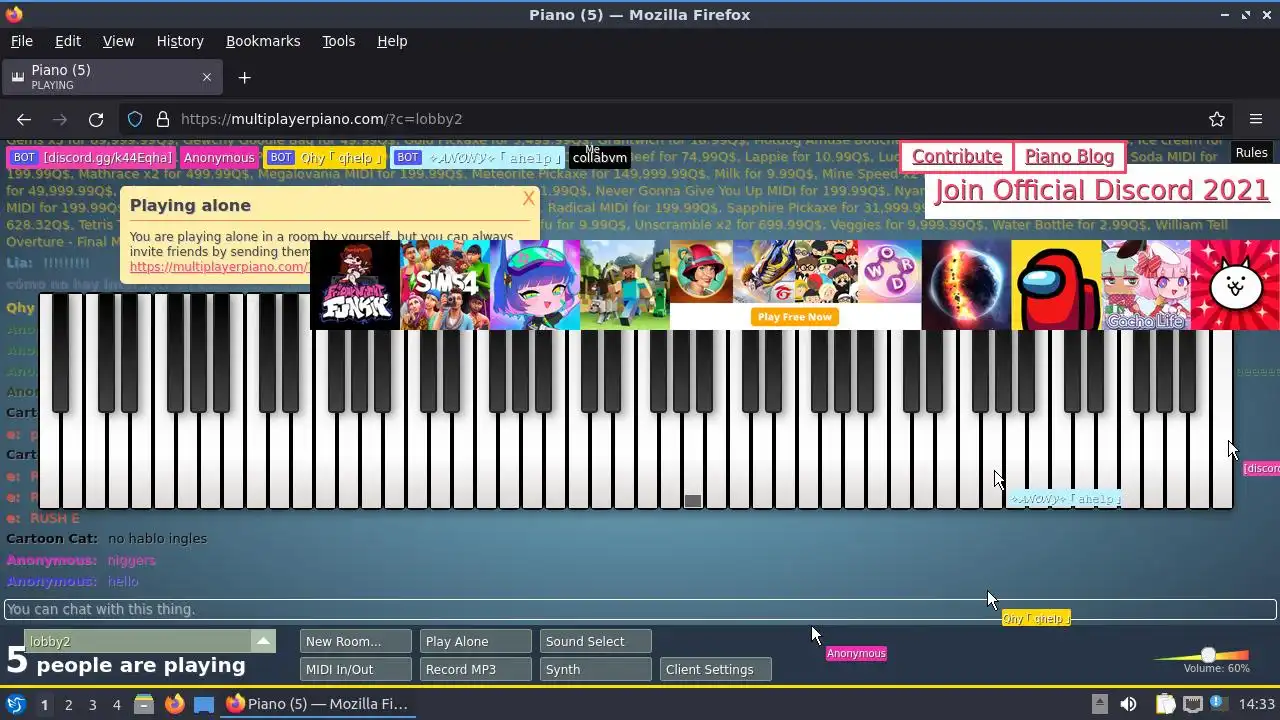This screenshot has width=1280, height=720.
Task: Open the Piano Blog link
Action: [x=1069, y=157]
